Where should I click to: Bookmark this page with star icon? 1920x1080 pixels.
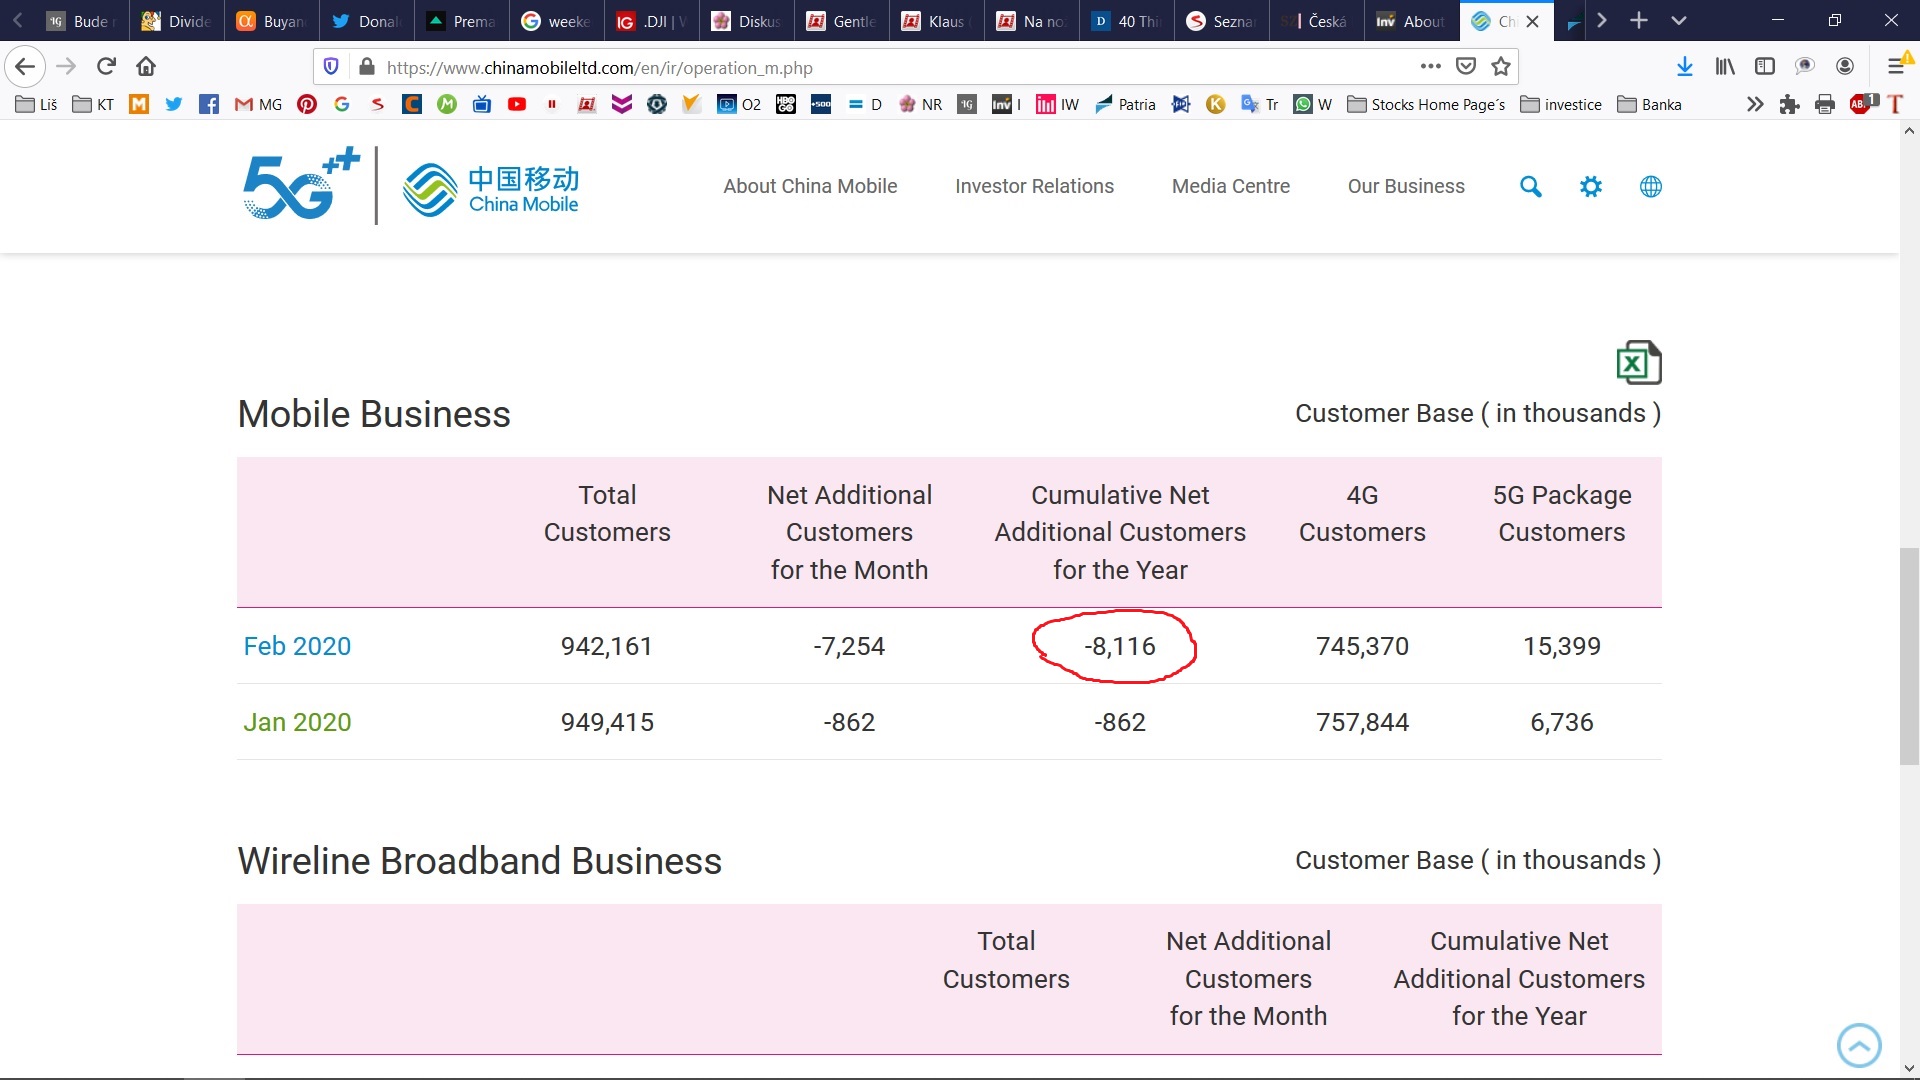pyautogui.click(x=1500, y=67)
